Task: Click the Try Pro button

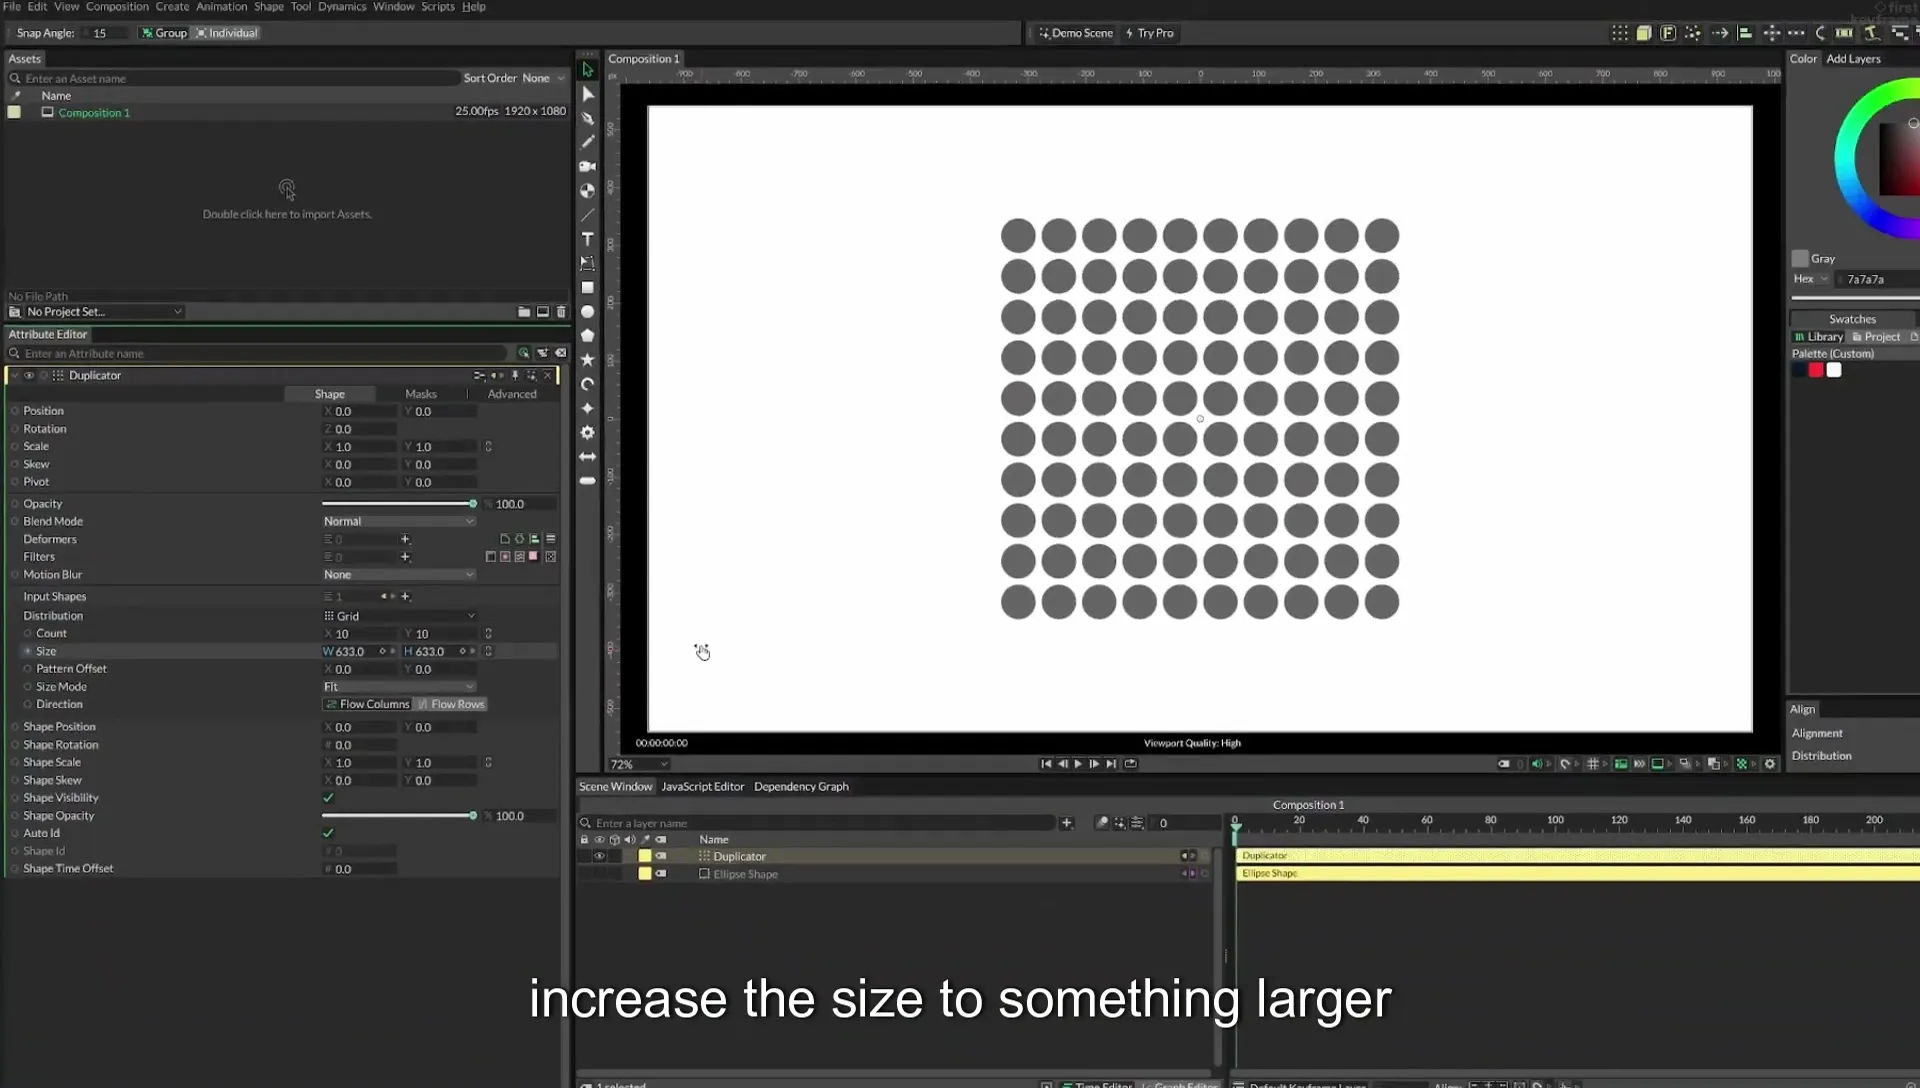Action: point(1150,33)
